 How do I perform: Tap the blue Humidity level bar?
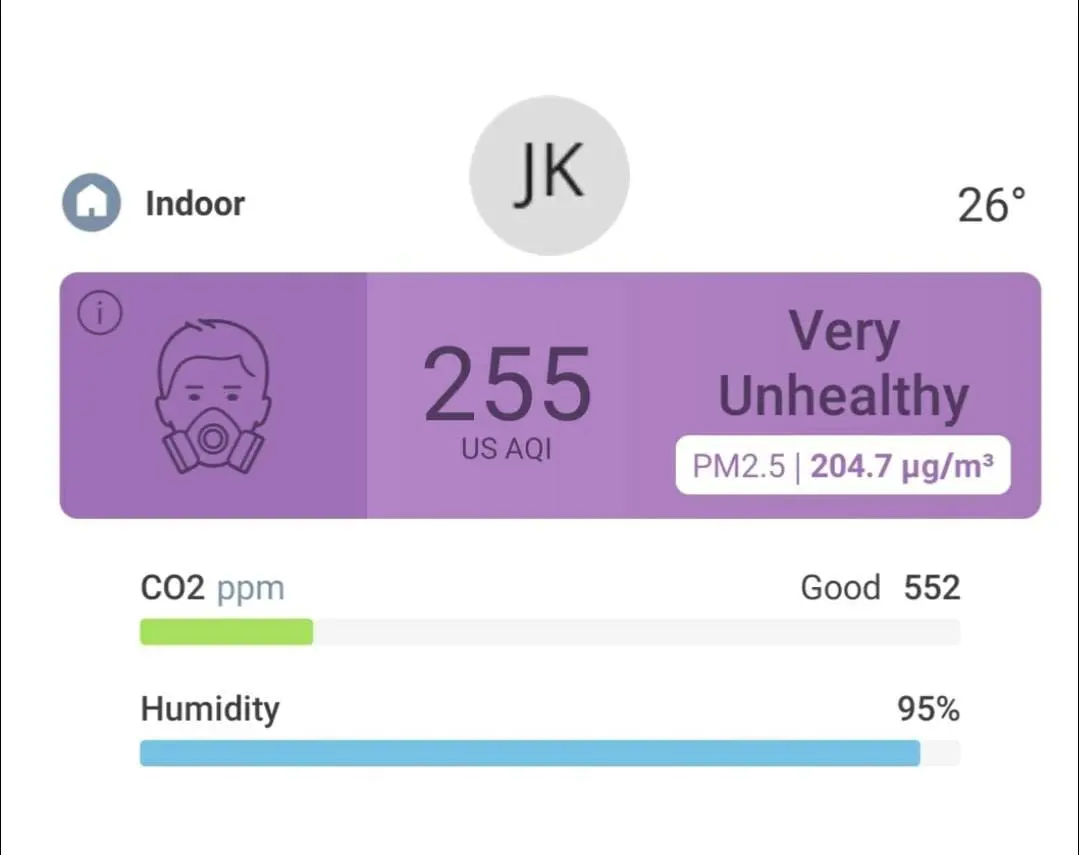tap(530, 753)
